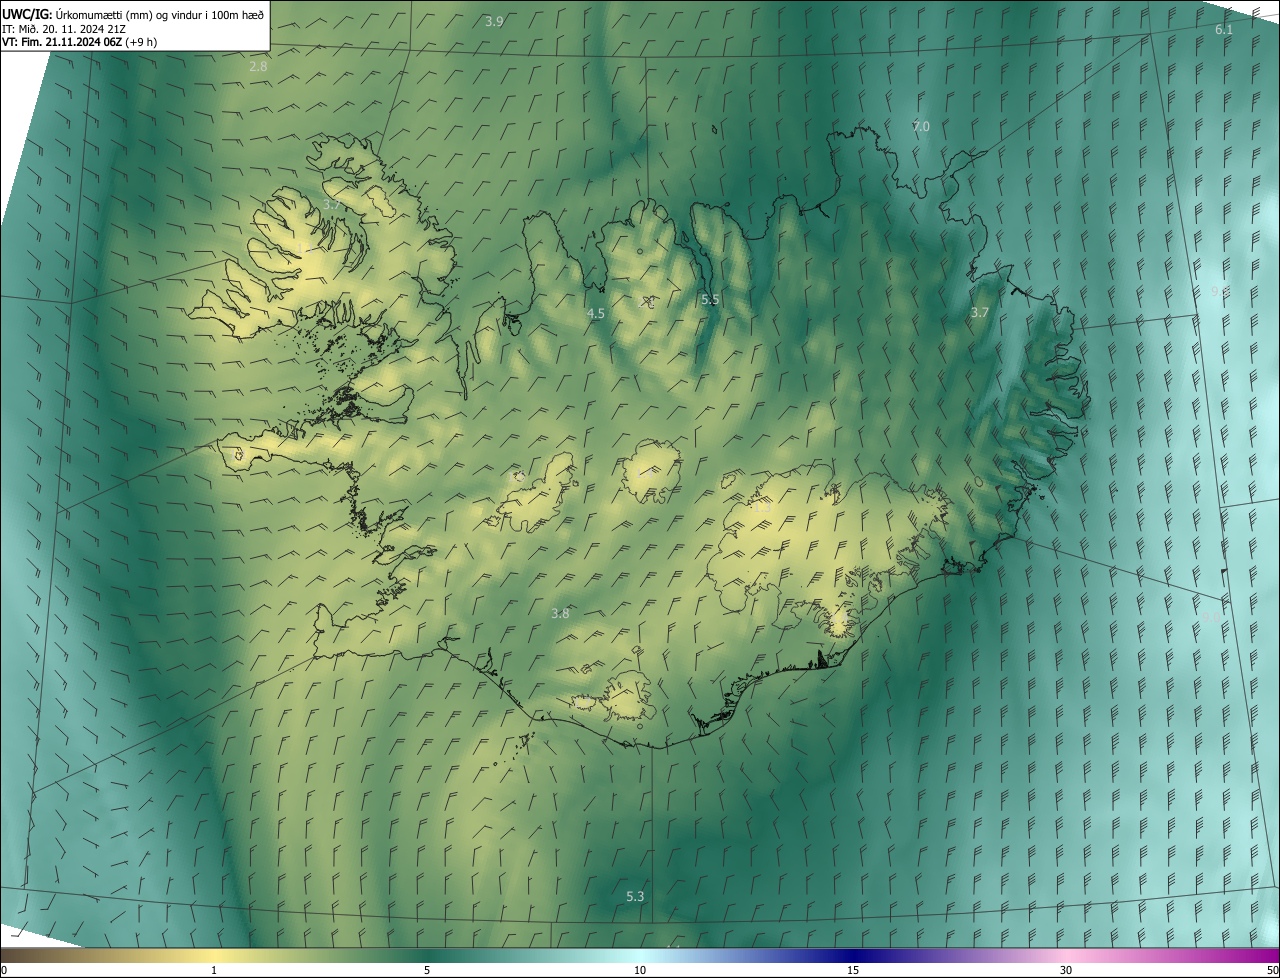Click the '7.0' value on the map

tap(921, 126)
